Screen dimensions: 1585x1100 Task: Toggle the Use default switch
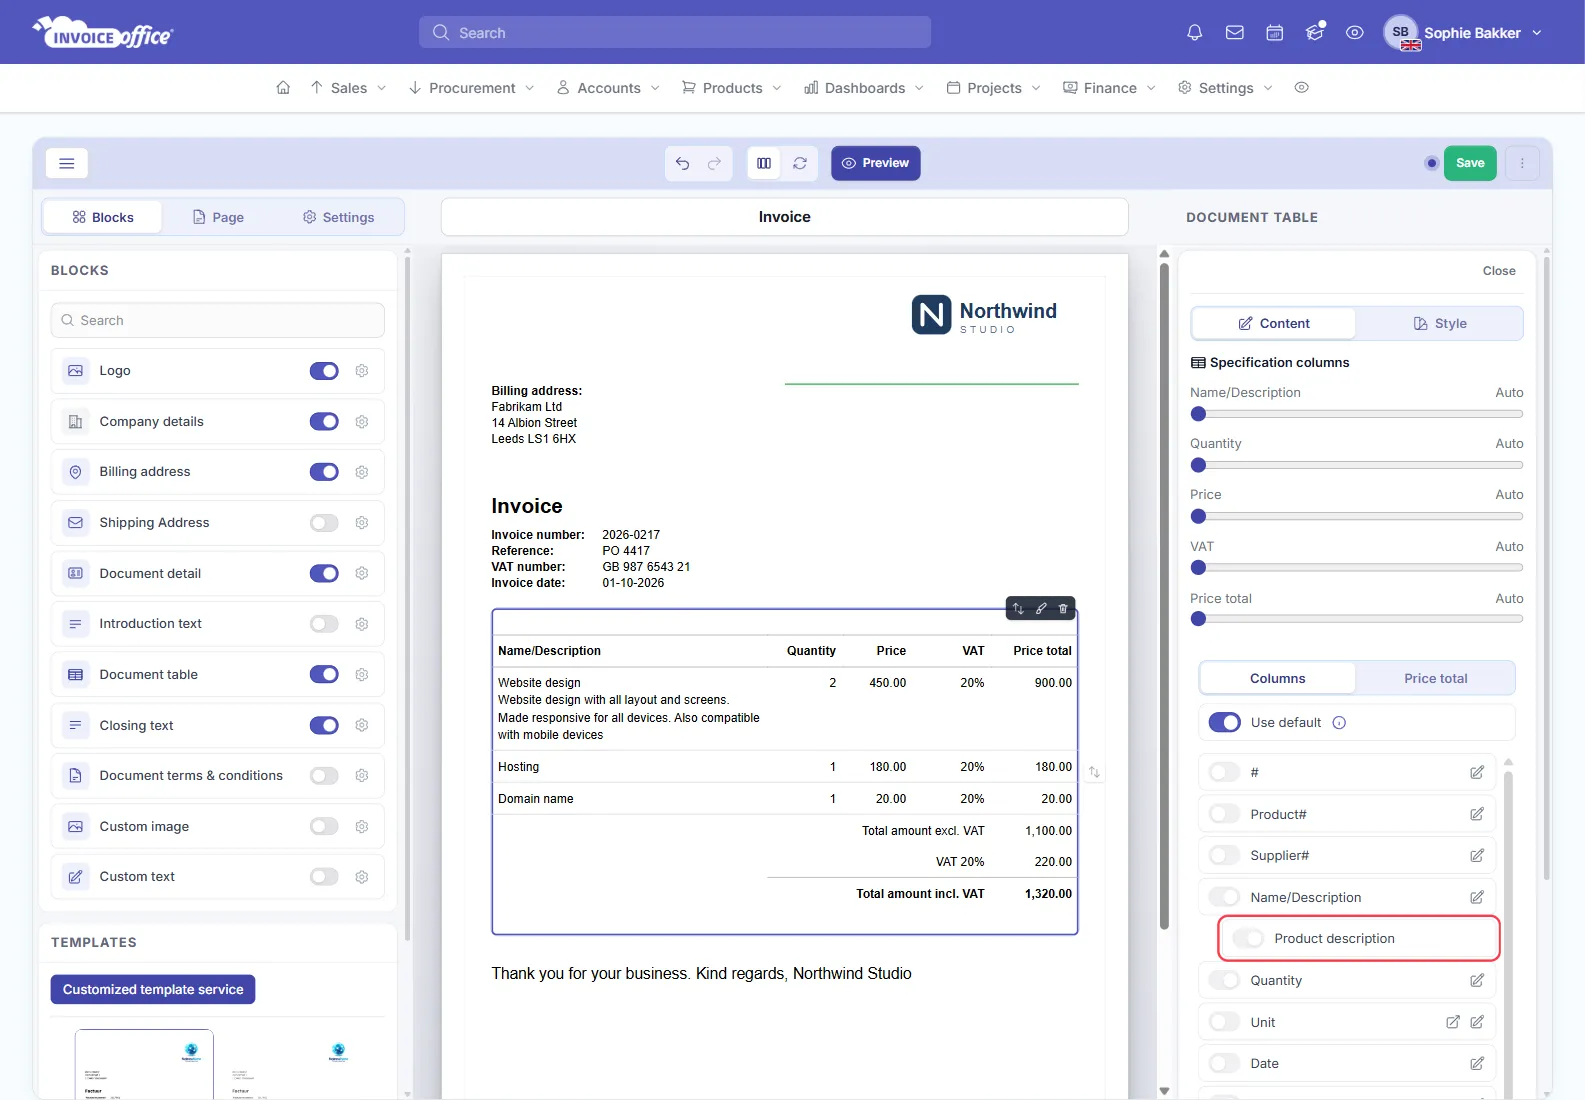coord(1225,723)
